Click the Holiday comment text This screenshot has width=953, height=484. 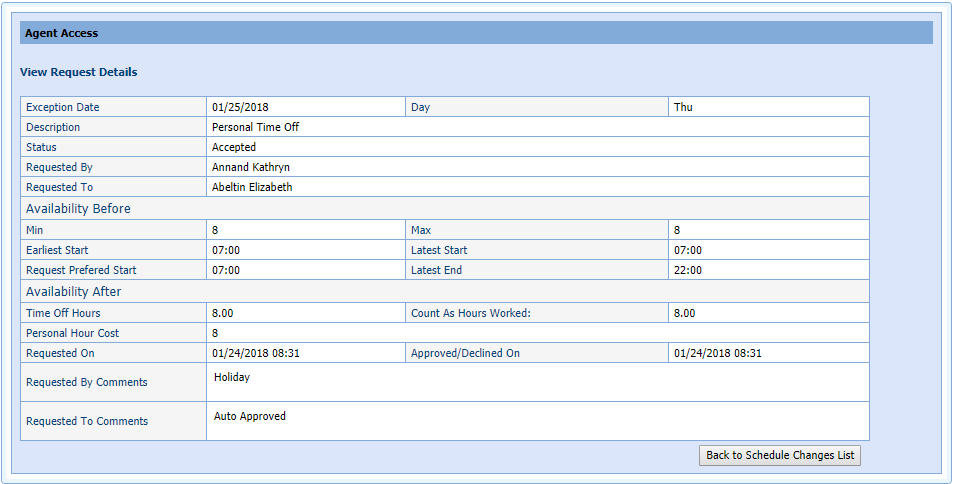click(x=232, y=377)
